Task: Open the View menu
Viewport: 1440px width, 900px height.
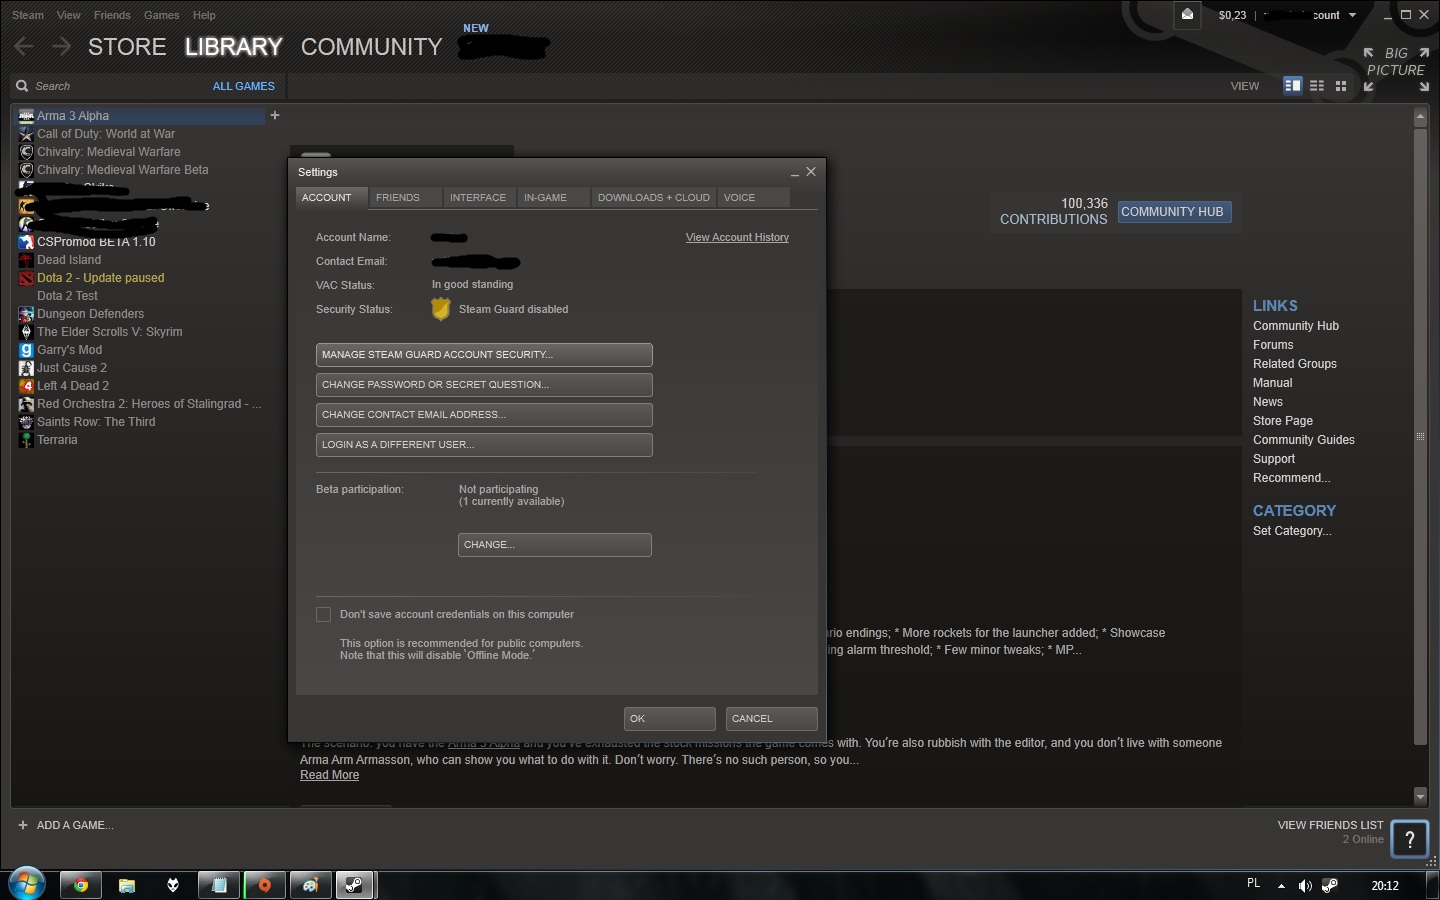Action: click(x=69, y=15)
